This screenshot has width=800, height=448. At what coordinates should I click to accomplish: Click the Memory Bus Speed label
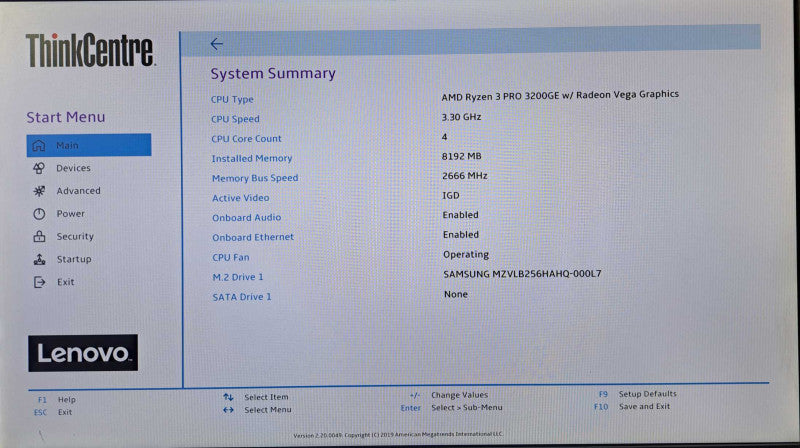[255, 178]
